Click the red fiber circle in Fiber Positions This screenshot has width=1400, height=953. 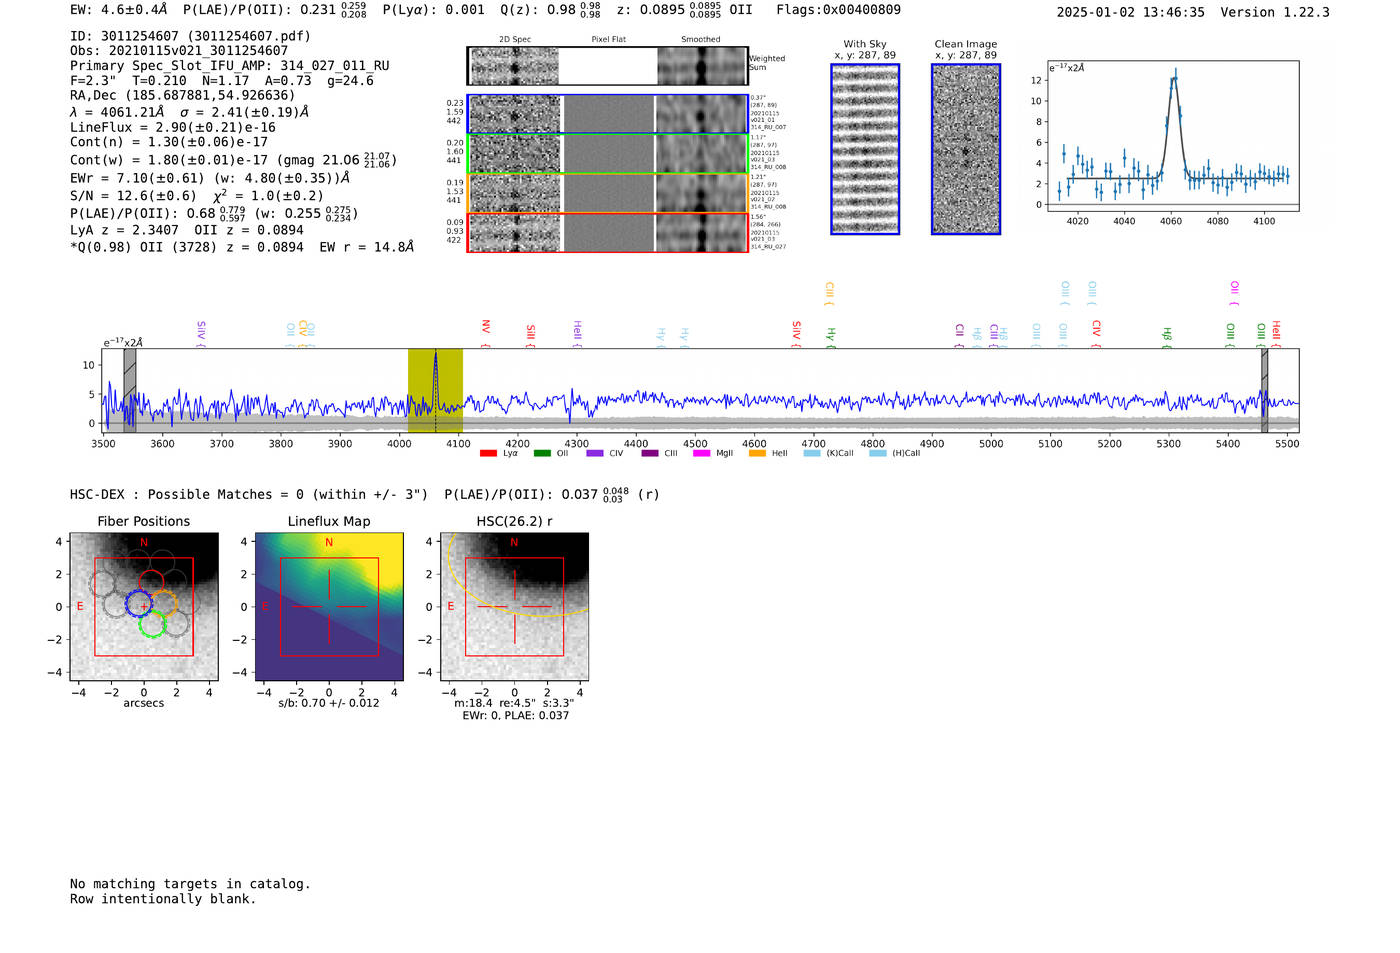click(151, 582)
